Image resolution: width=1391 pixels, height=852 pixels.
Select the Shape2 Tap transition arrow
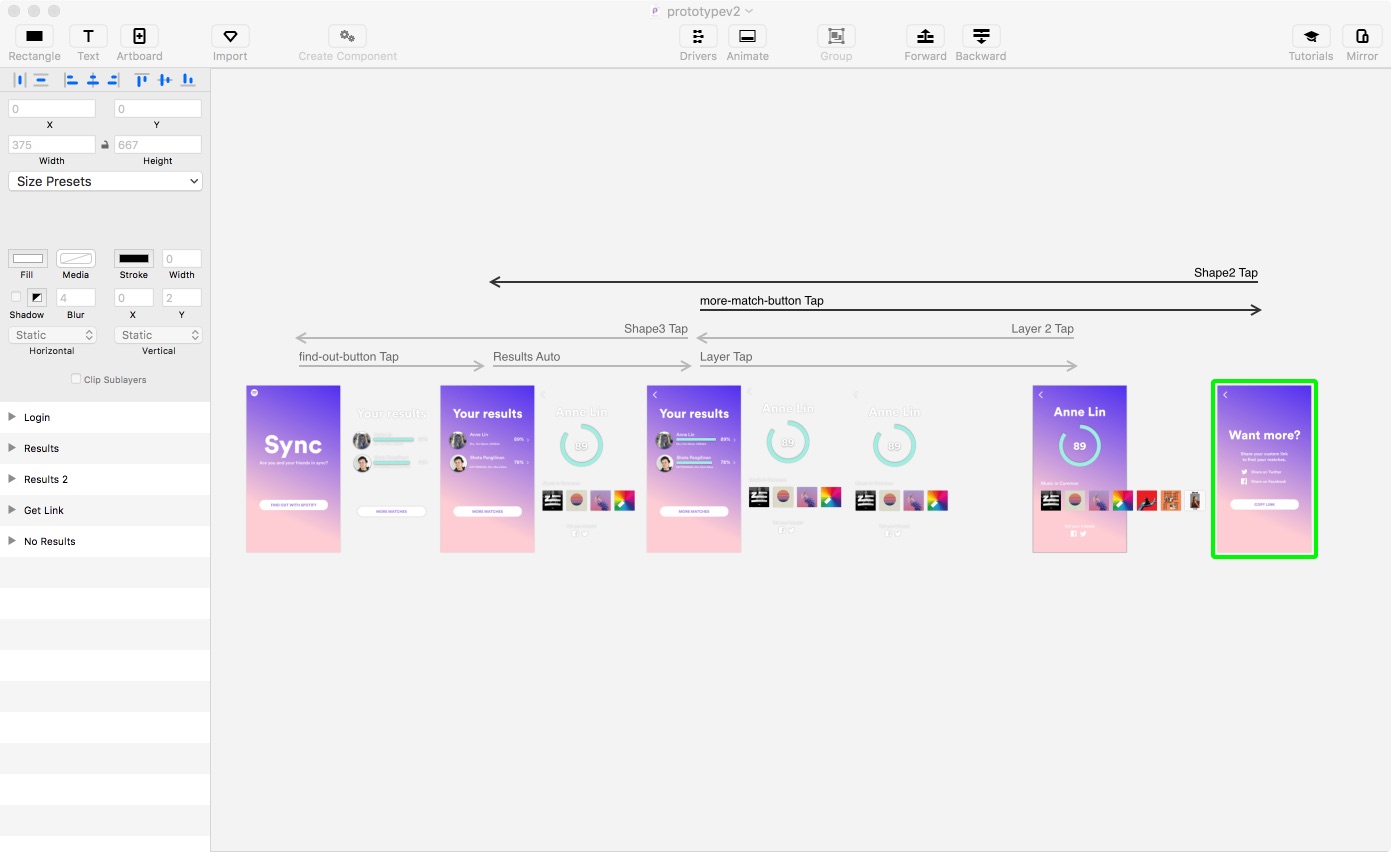873,282
